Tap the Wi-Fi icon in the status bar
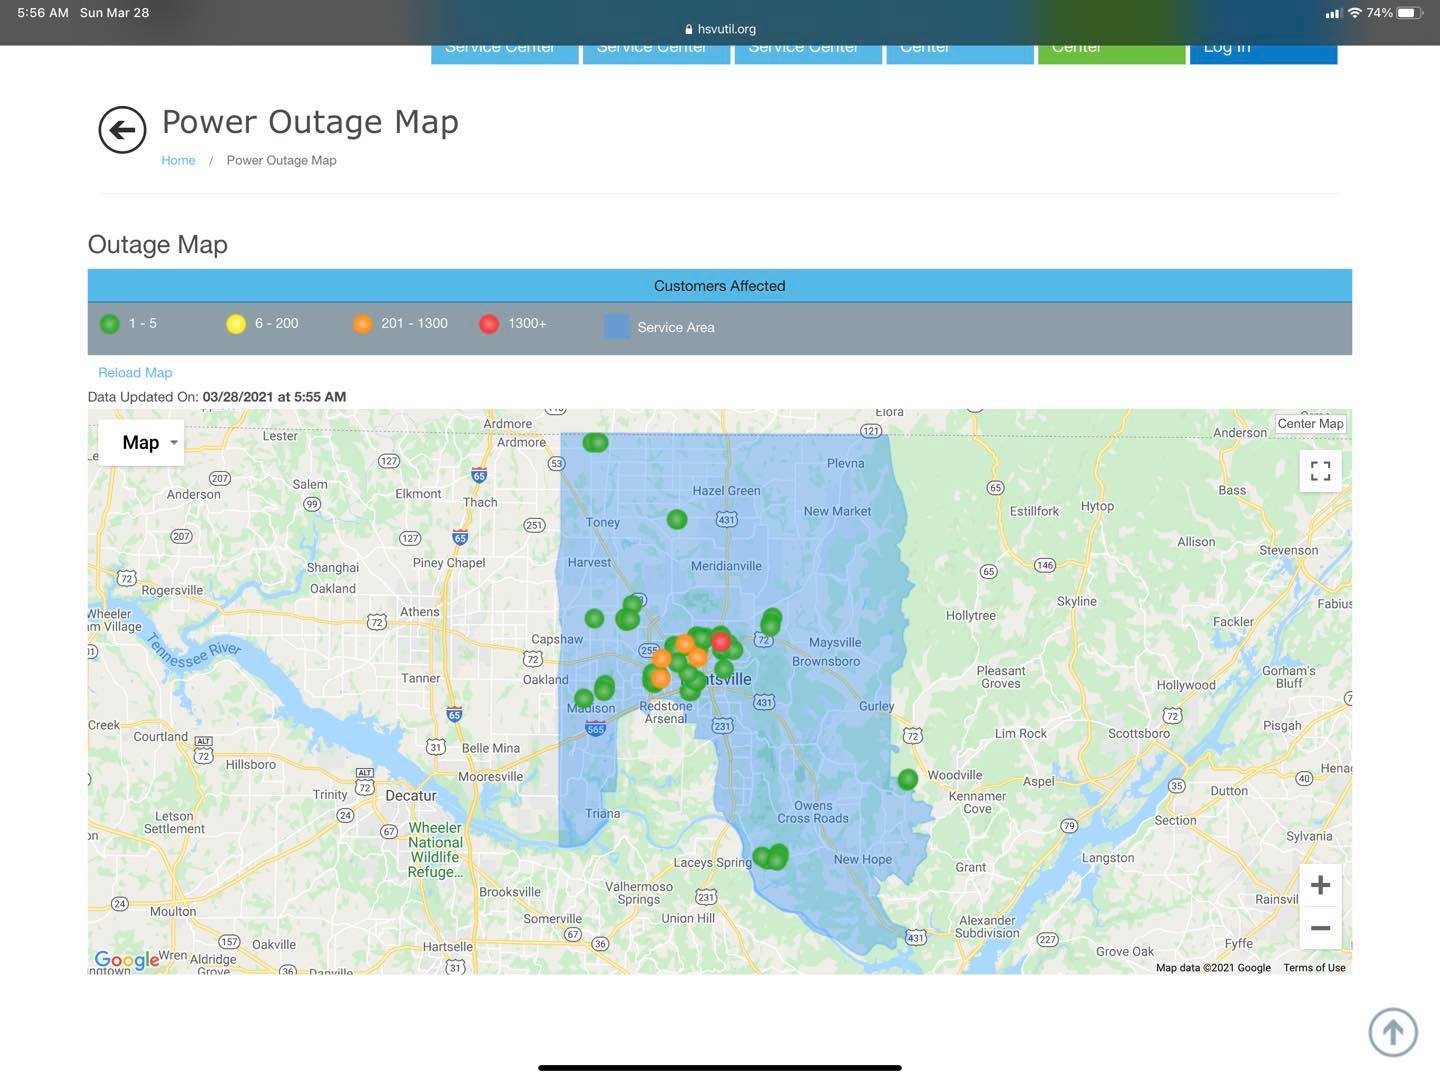The height and width of the screenshot is (1079, 1440). pos(1355,13)
